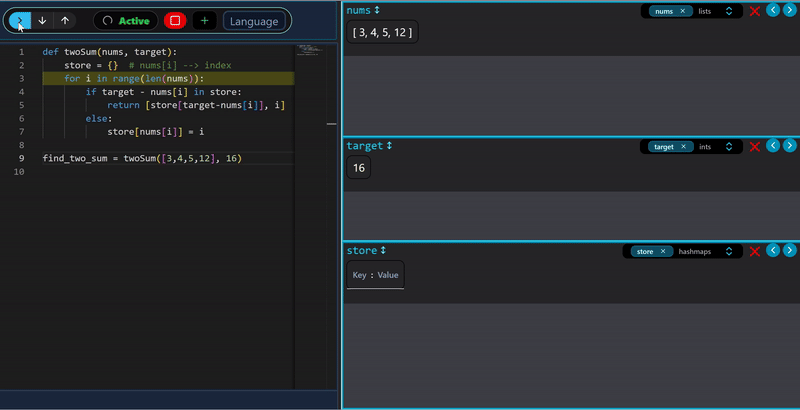800x410 pixels.
Task: Stop execution with the red stop button
Action: 175,21
